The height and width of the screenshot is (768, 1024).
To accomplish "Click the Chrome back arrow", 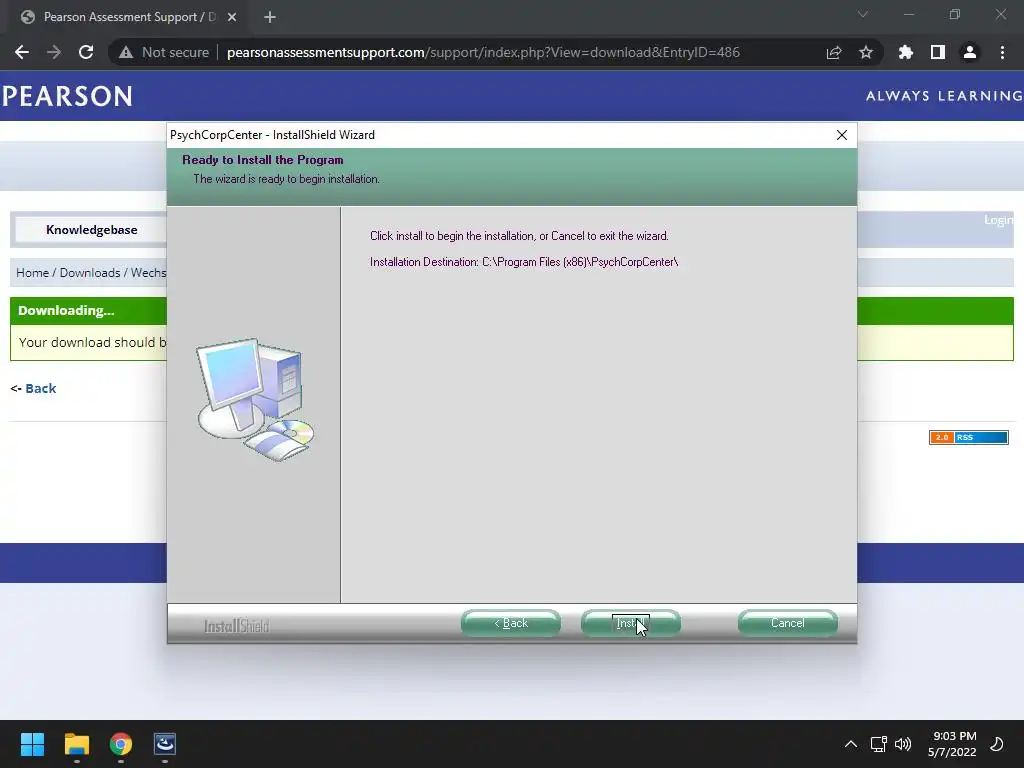I will coord(22,52).
